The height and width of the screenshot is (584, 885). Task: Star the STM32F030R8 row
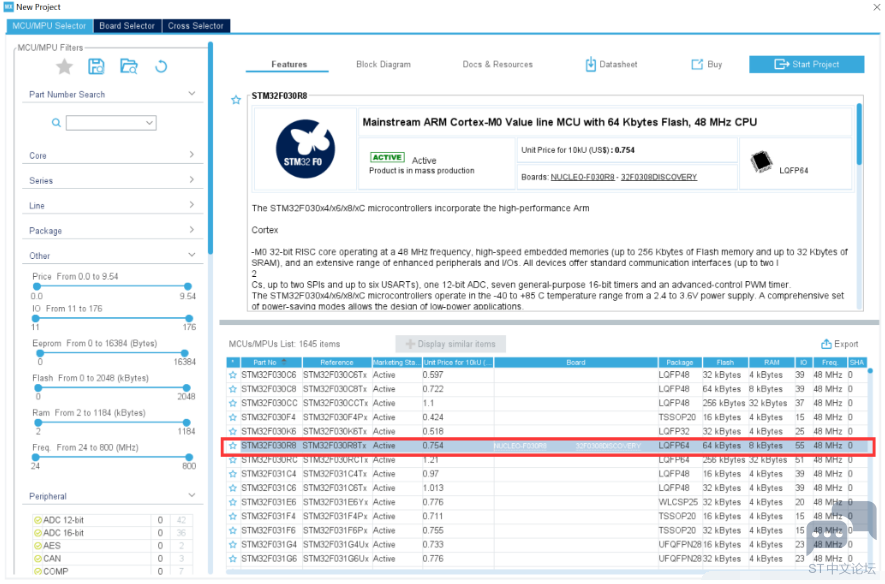click(233, 445)
